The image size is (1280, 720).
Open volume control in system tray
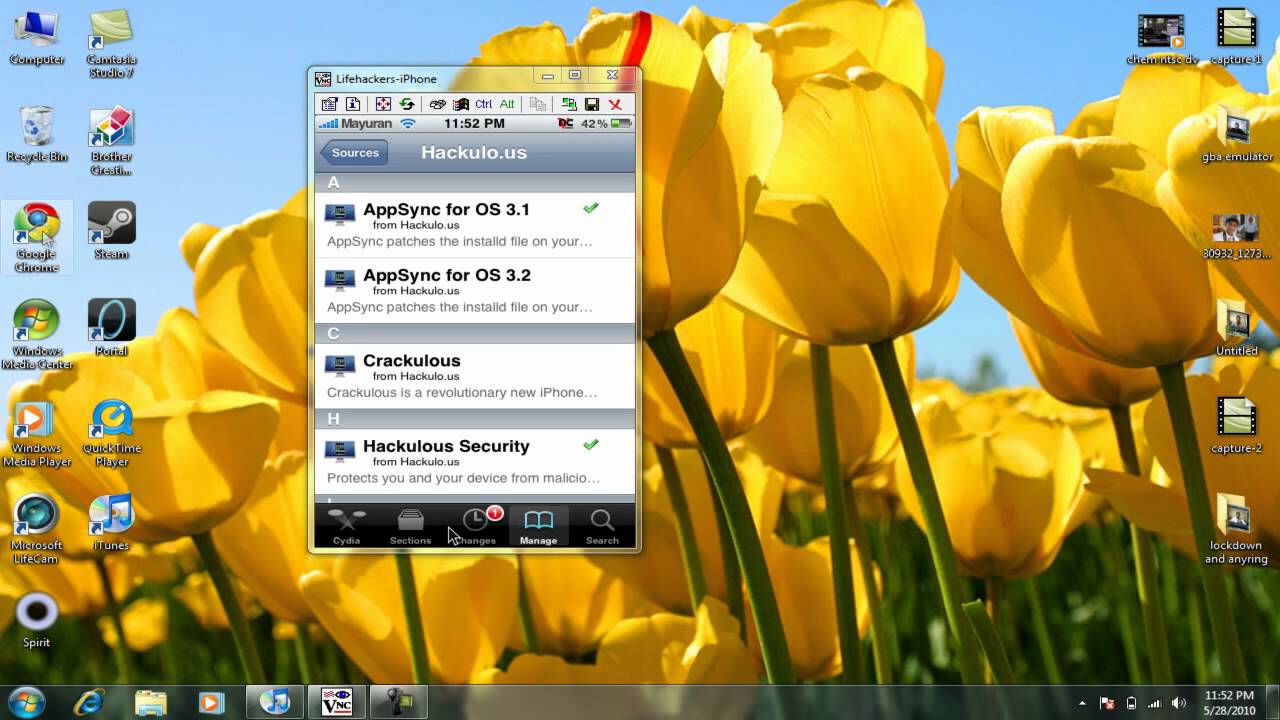pos(1179,703)
